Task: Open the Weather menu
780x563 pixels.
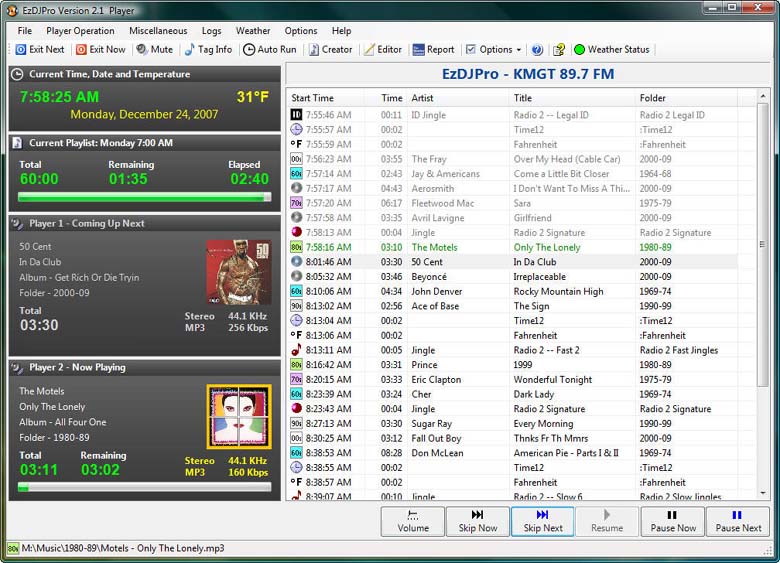Action: [253, 31]
